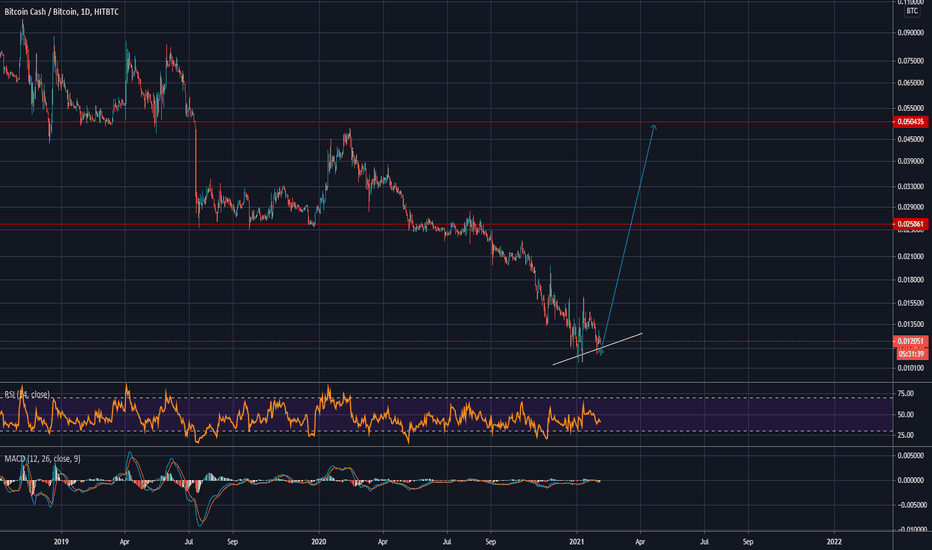Viewport: 932px width, 550px height.
Task: Click the 0.015500 price axis label
Action: 911,303
